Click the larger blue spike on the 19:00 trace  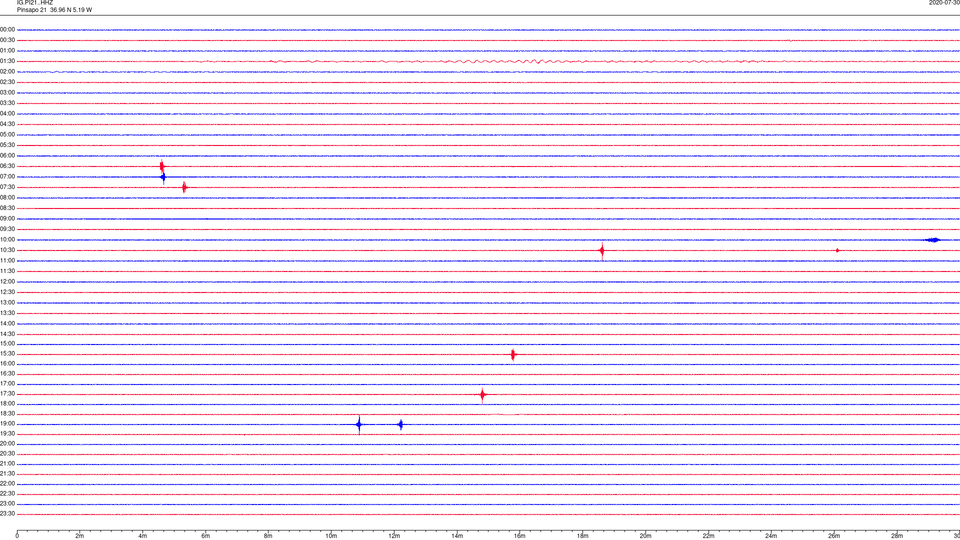click(x=359, y=424)
